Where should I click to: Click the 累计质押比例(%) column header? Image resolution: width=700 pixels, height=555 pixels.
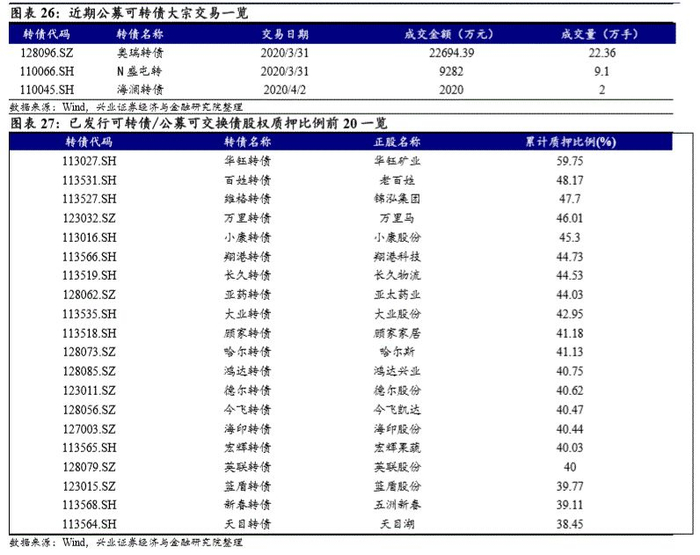point(570,142)
